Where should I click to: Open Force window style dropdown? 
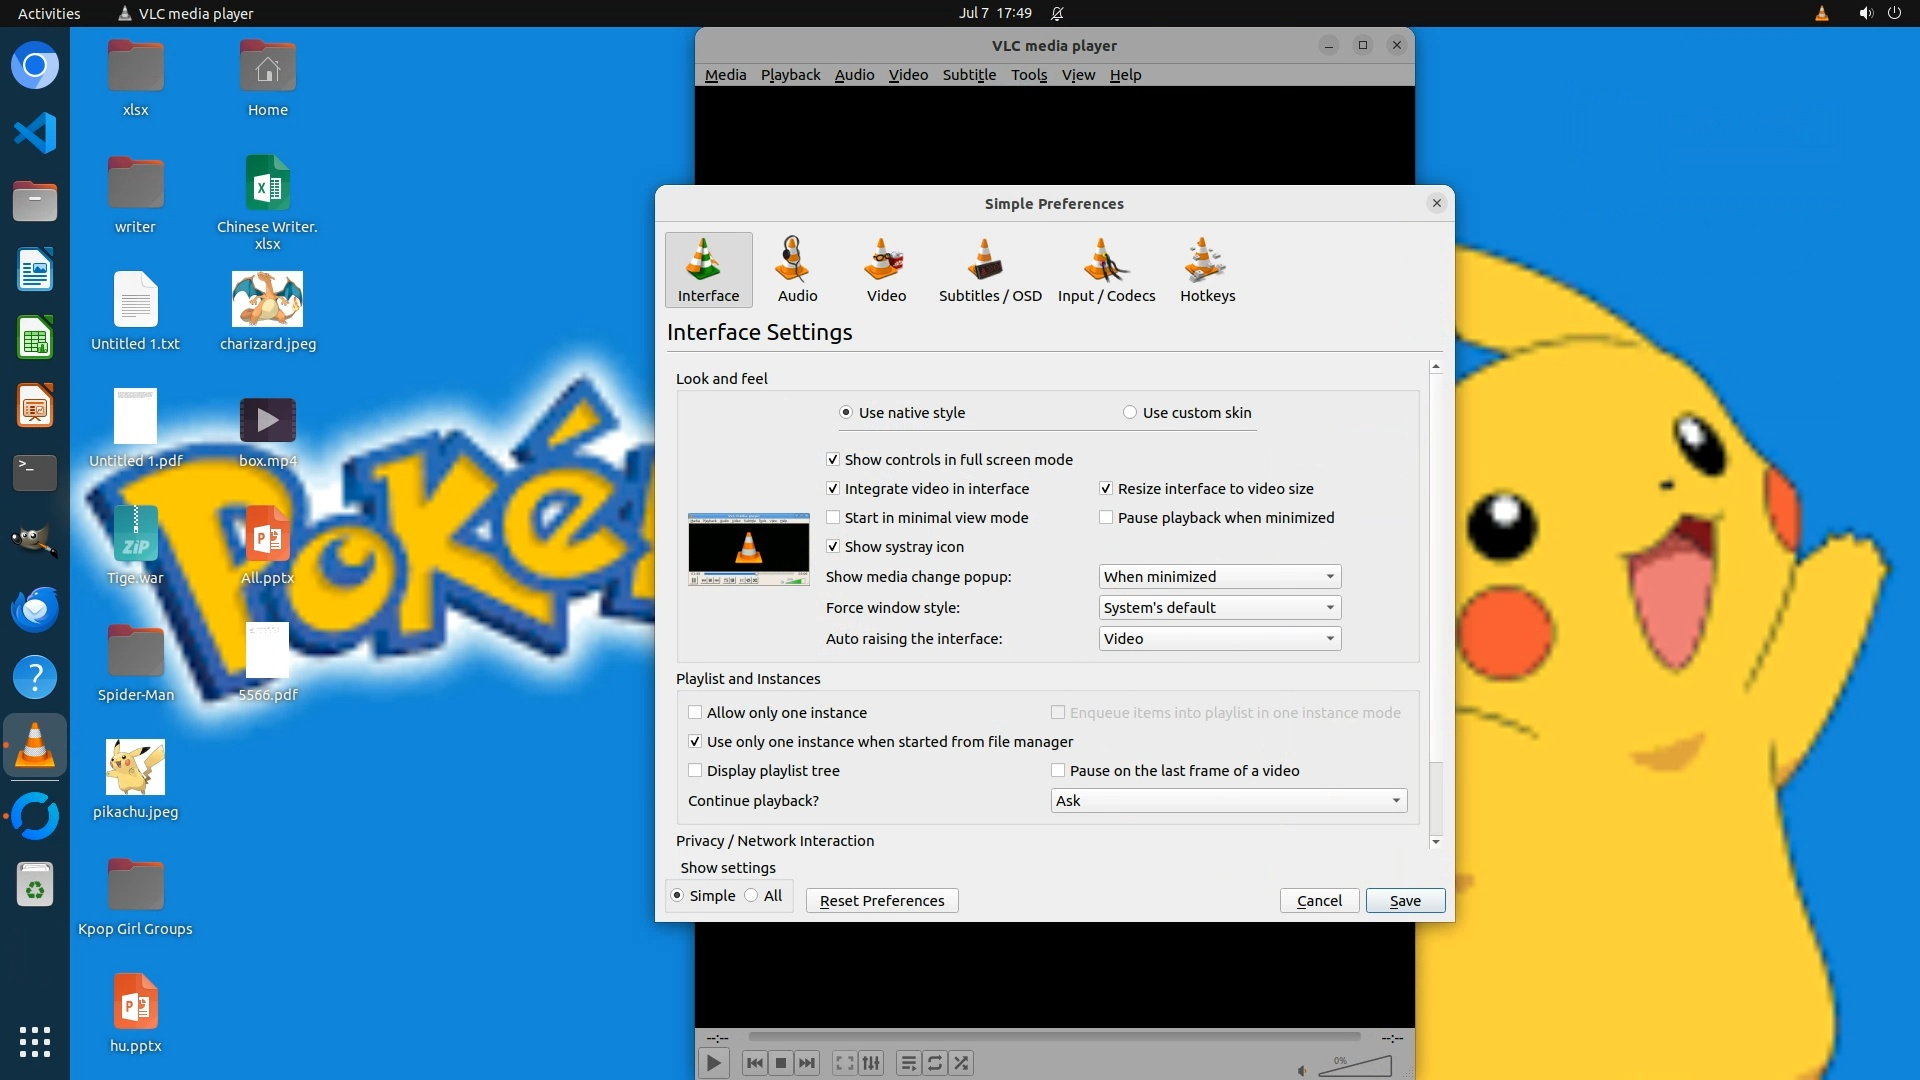click(x=1219, y=608)
